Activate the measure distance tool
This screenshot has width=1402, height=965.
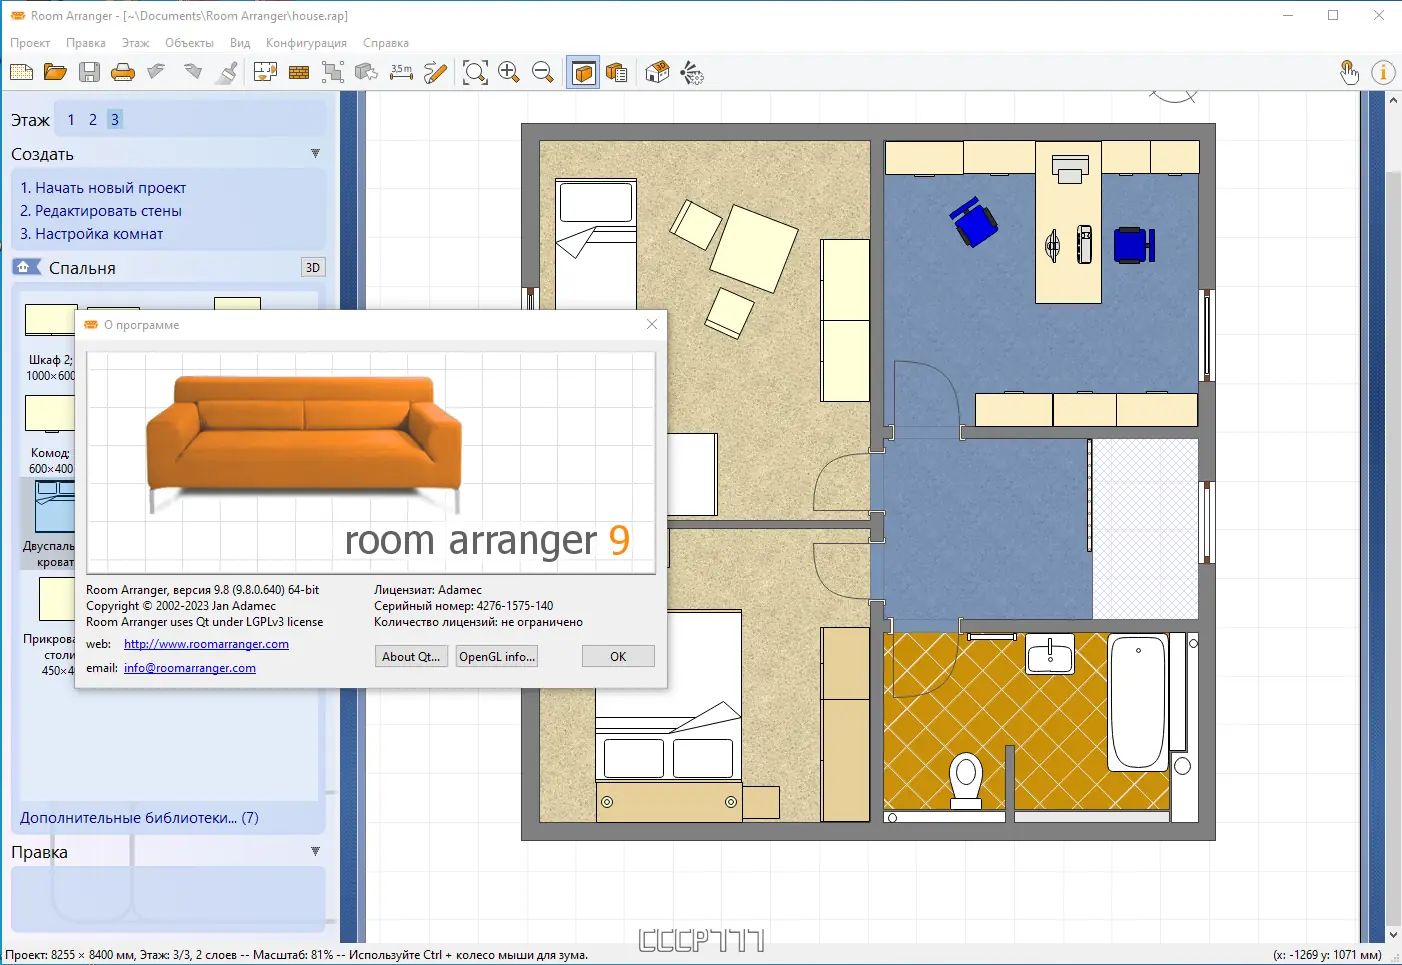coord(400,71)
